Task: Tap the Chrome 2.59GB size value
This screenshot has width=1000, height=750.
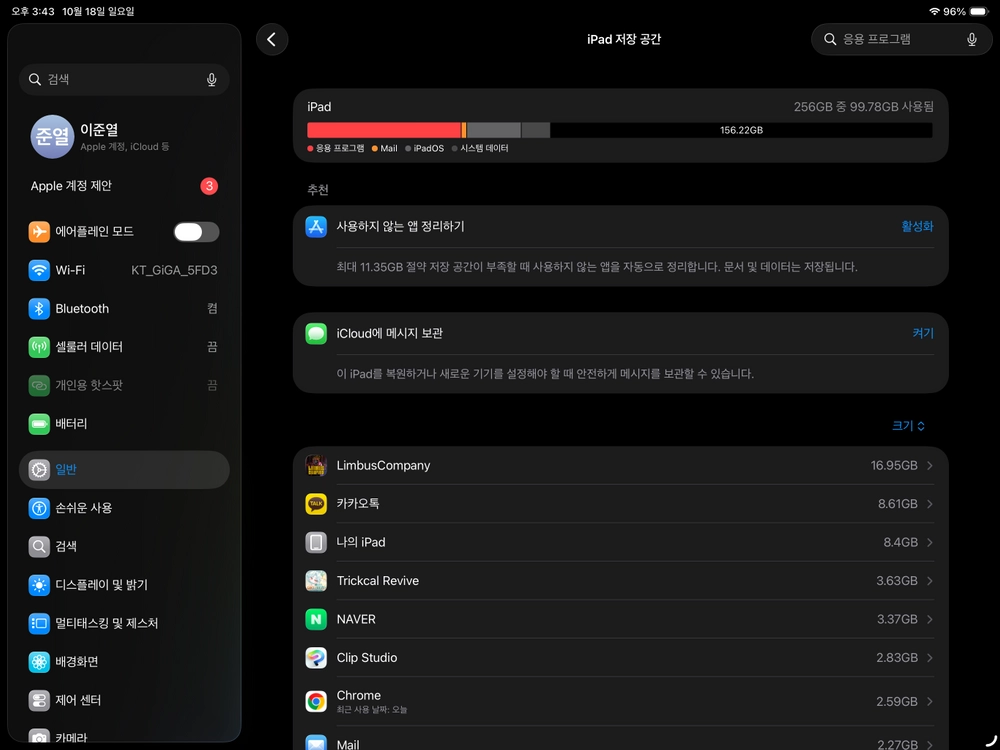Action: tap(897, 702)
